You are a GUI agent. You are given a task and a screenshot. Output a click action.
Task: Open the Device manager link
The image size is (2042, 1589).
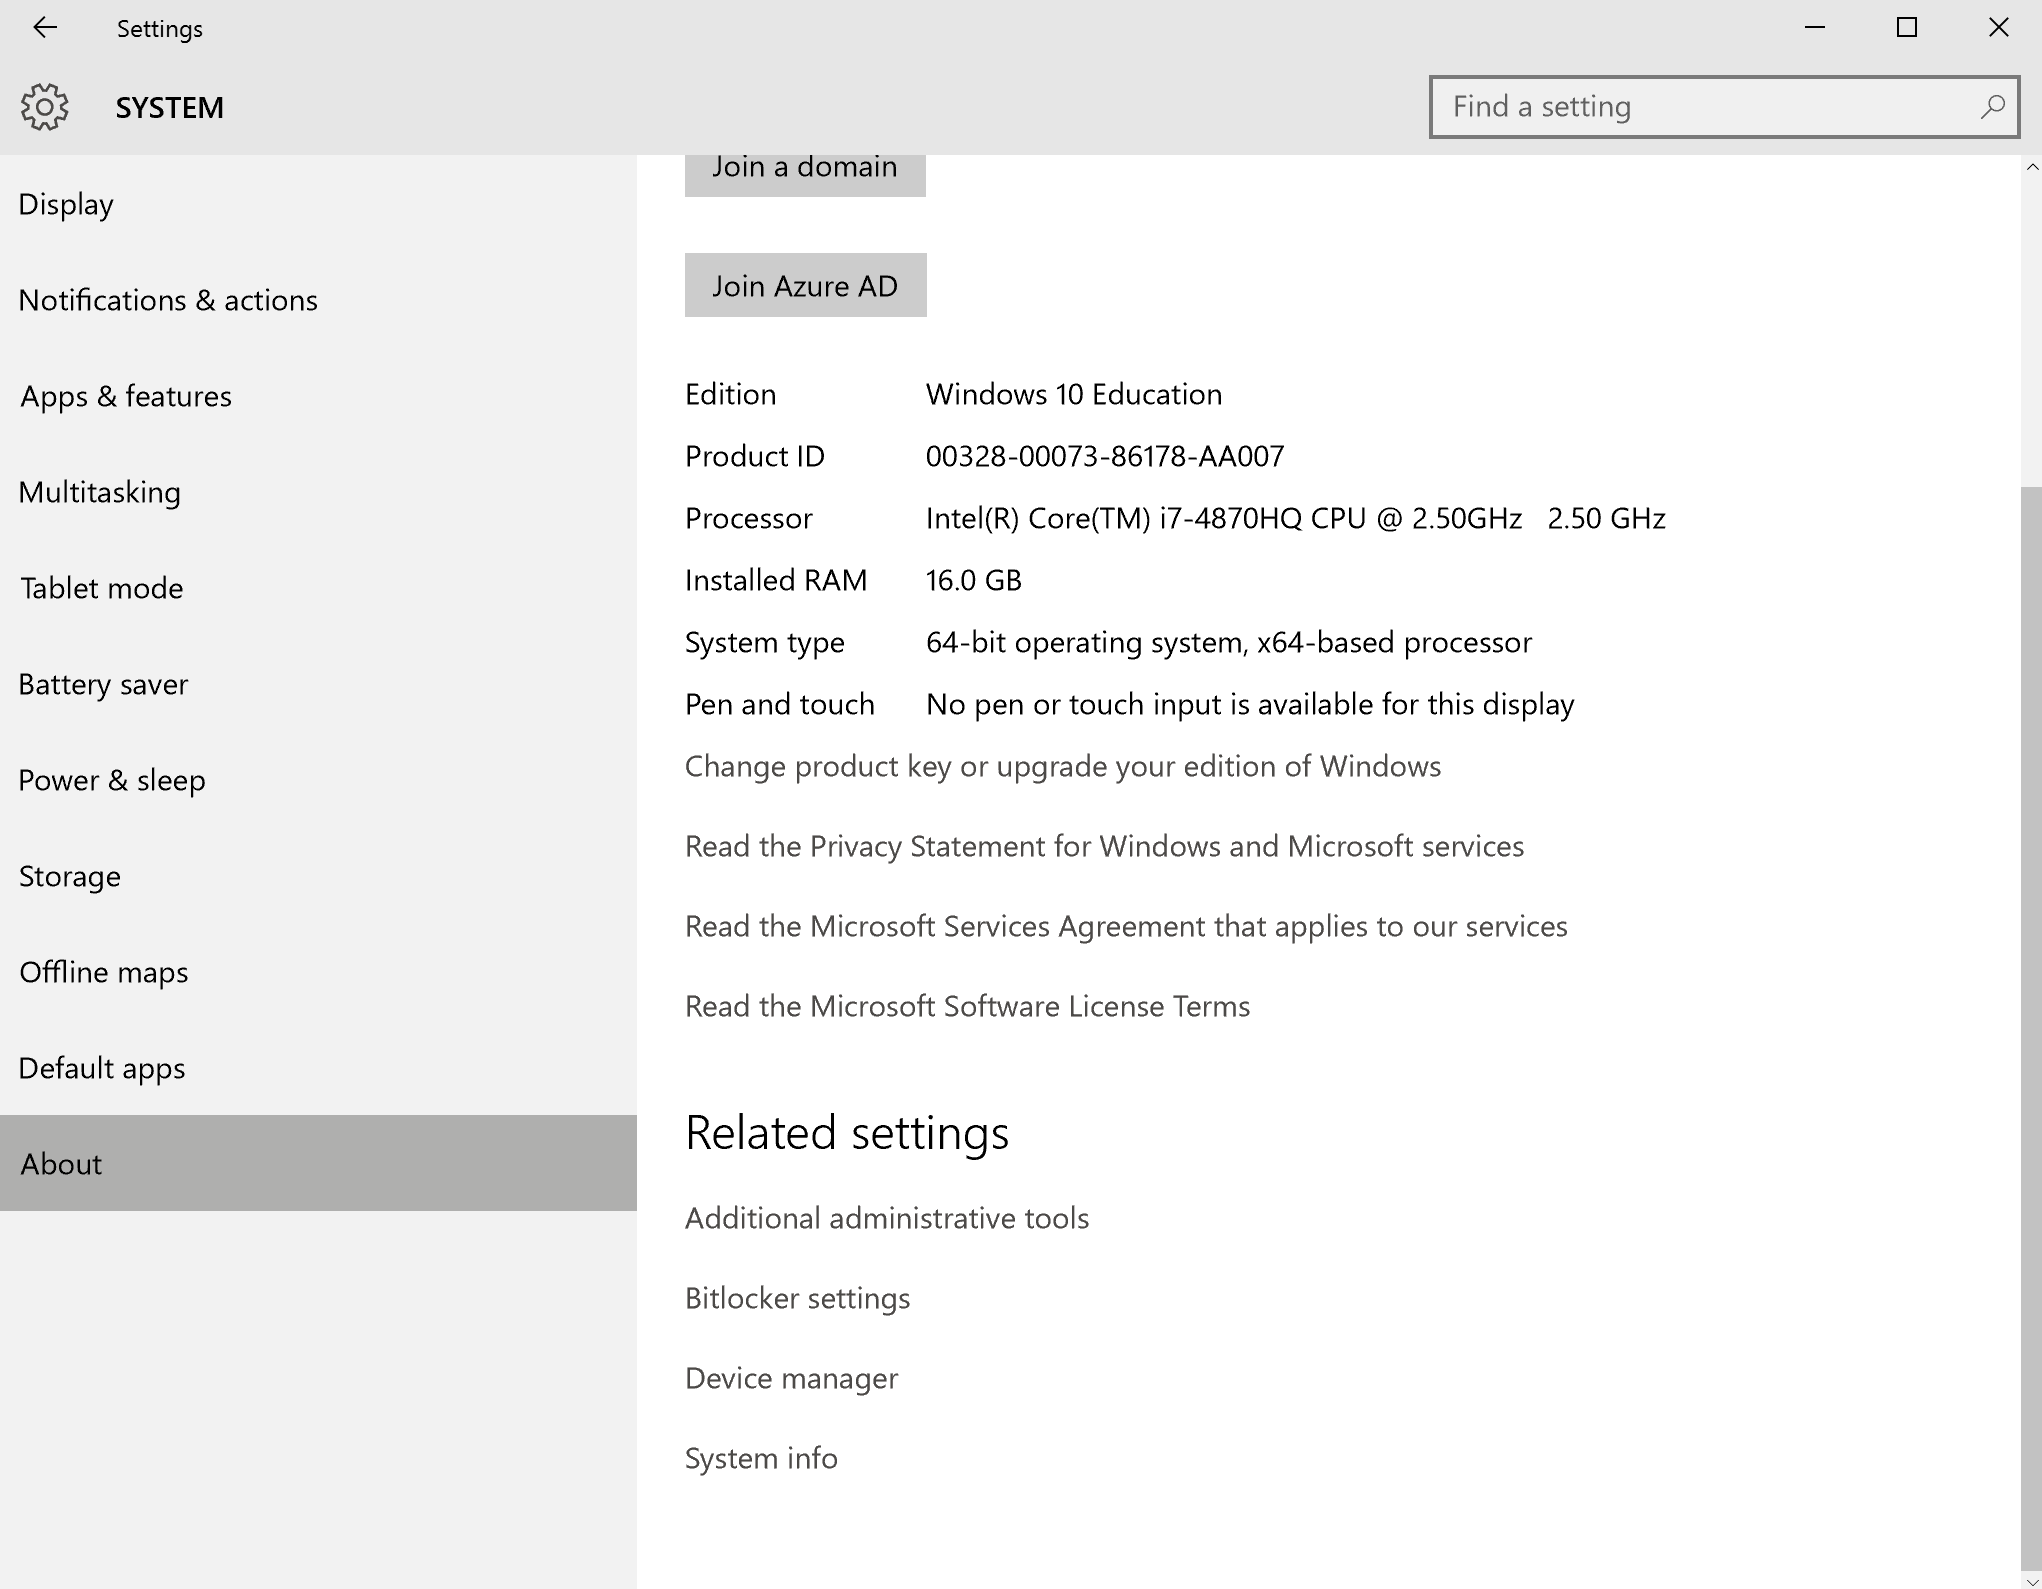(791, 1378)
